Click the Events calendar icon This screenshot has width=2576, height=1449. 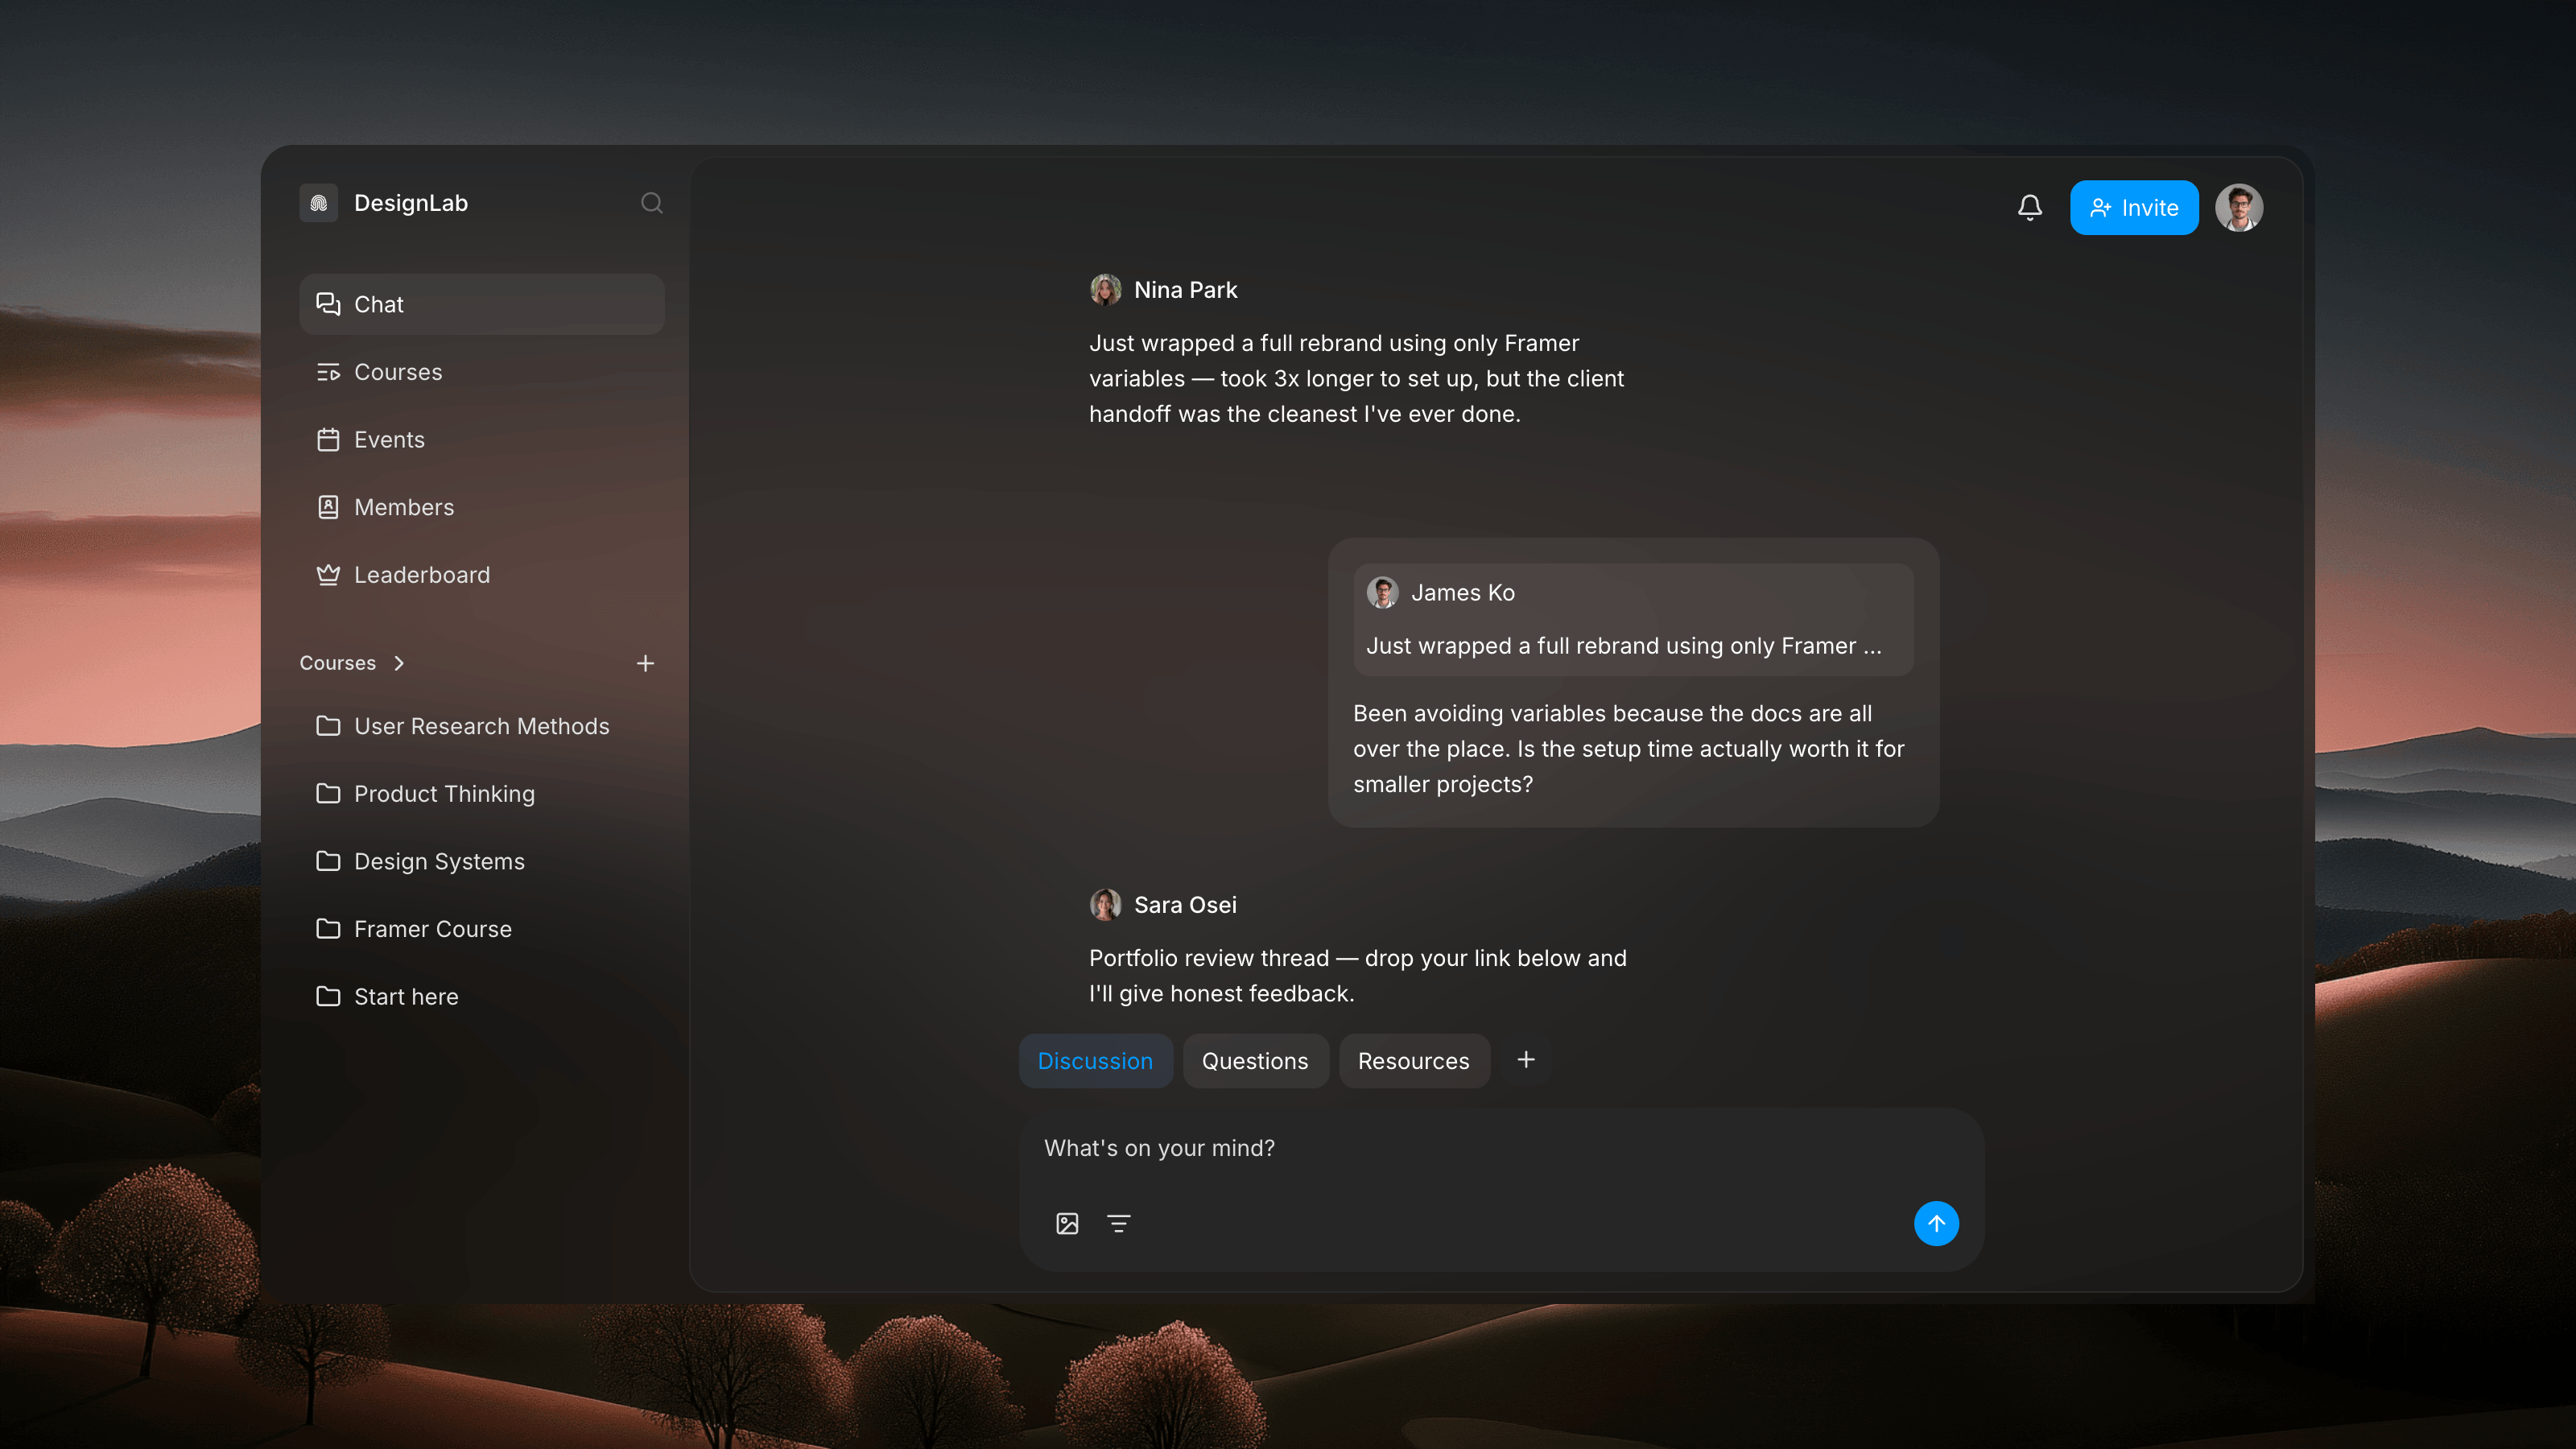click(328, 440)
